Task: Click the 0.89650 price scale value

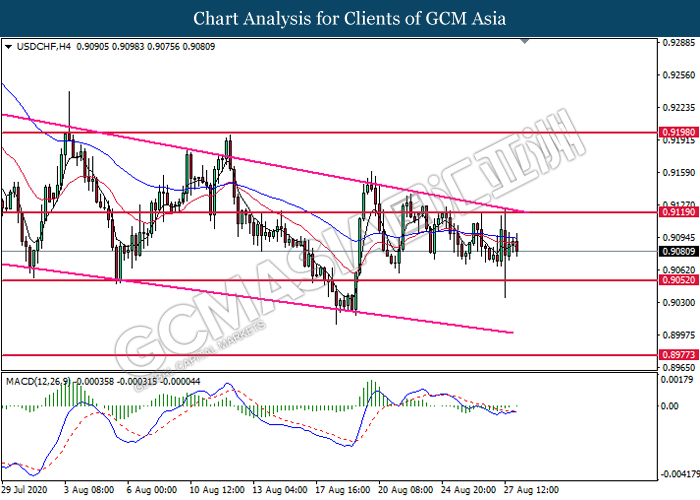Action: coord(679,367)
